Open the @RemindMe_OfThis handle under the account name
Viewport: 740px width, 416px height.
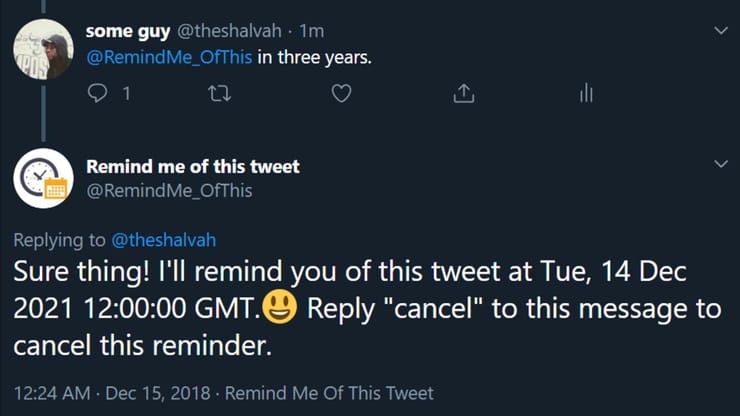pos(169,190)
